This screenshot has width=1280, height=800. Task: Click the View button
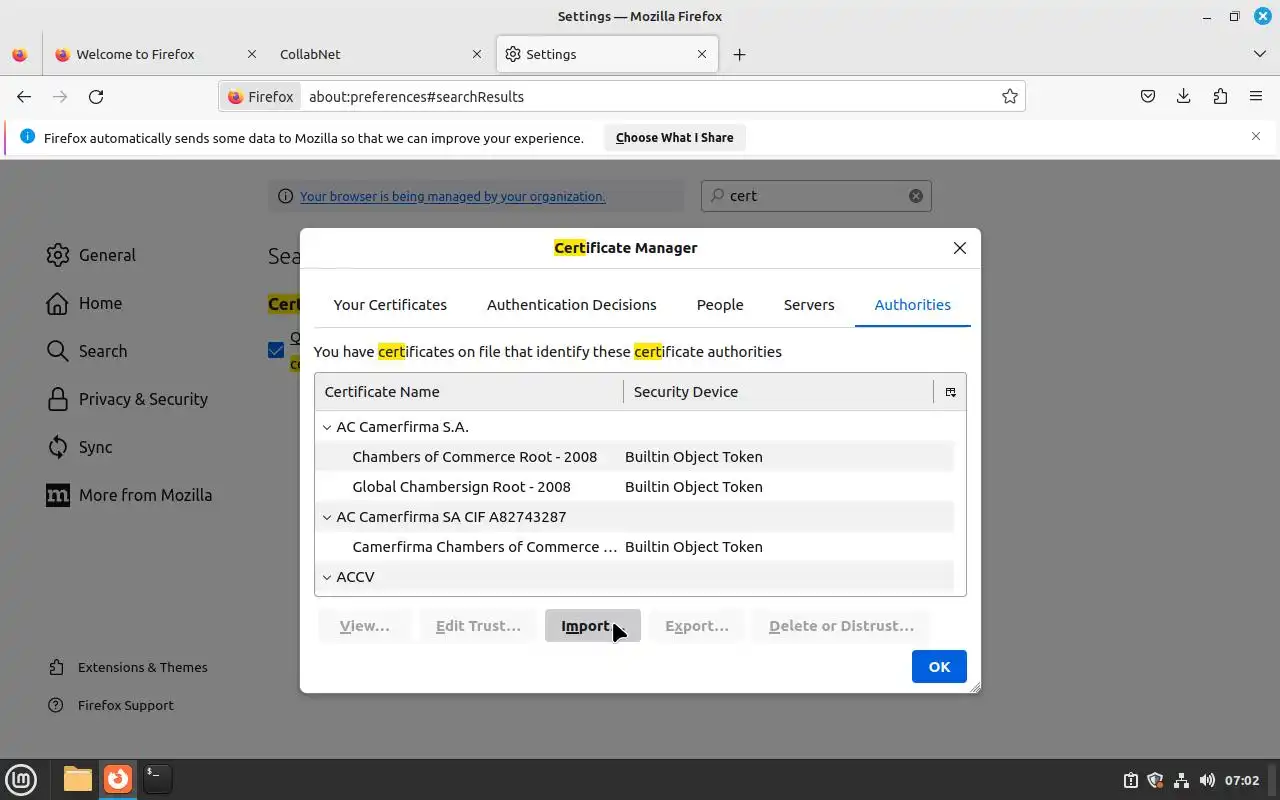(365, 626)
